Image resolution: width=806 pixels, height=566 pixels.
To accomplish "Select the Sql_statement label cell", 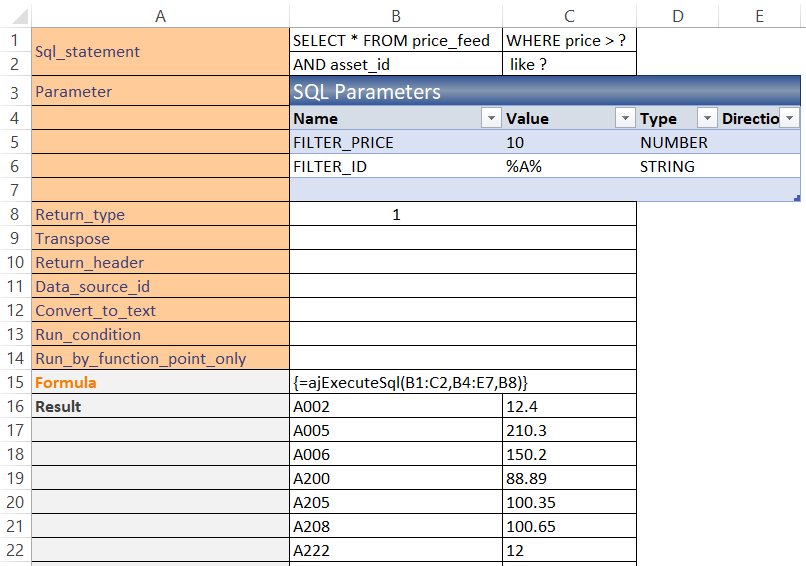I will 160,51.
